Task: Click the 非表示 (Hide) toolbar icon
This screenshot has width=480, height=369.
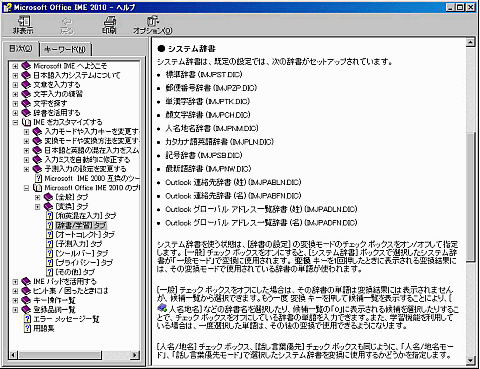Action: pyautogui.click(x=23, y=25)
